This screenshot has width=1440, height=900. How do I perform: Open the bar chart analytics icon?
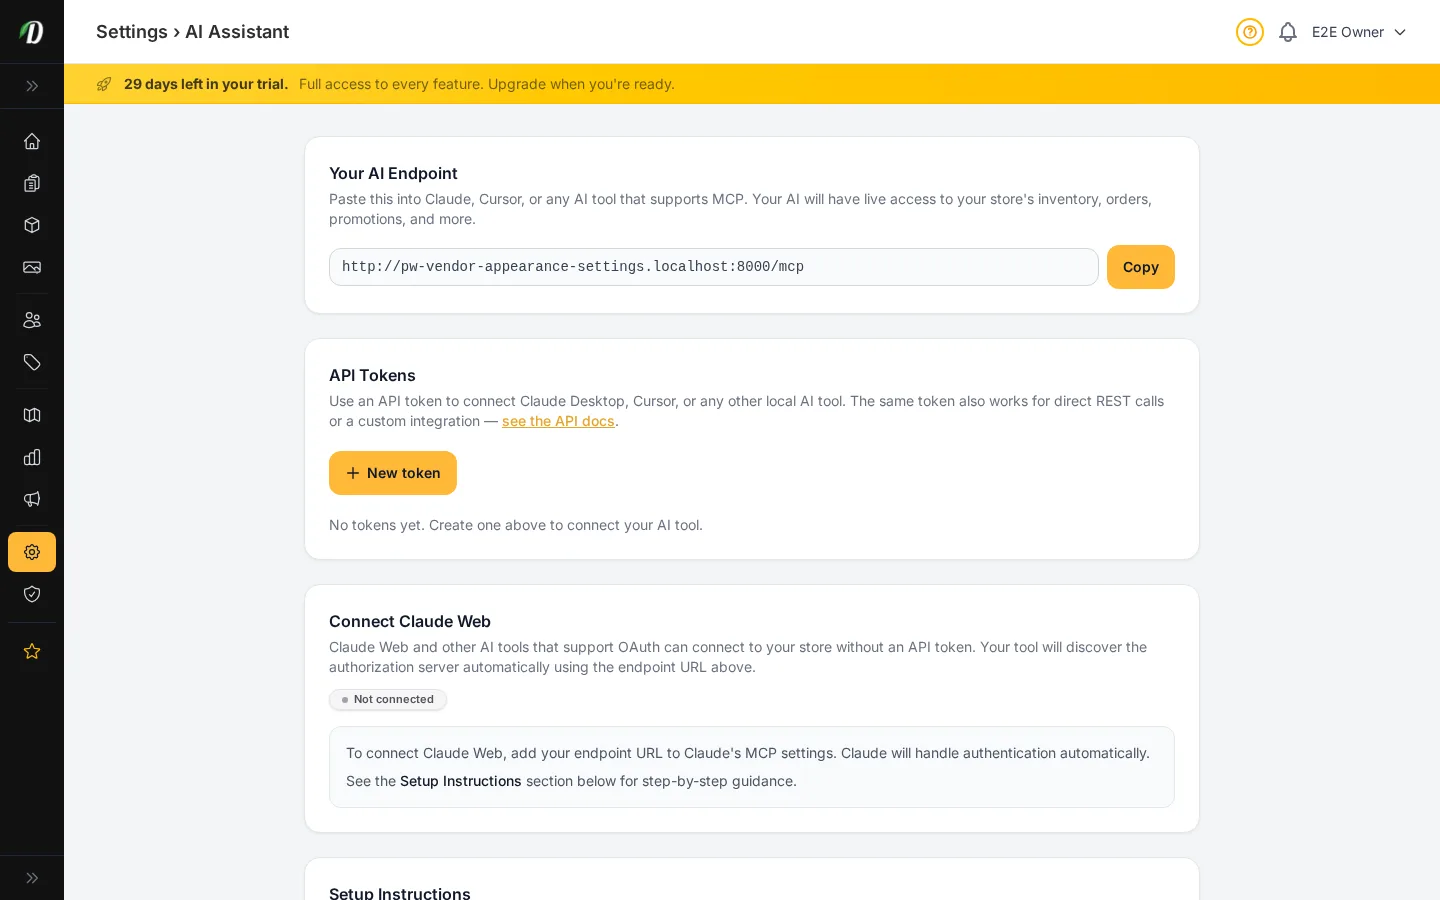32,457
